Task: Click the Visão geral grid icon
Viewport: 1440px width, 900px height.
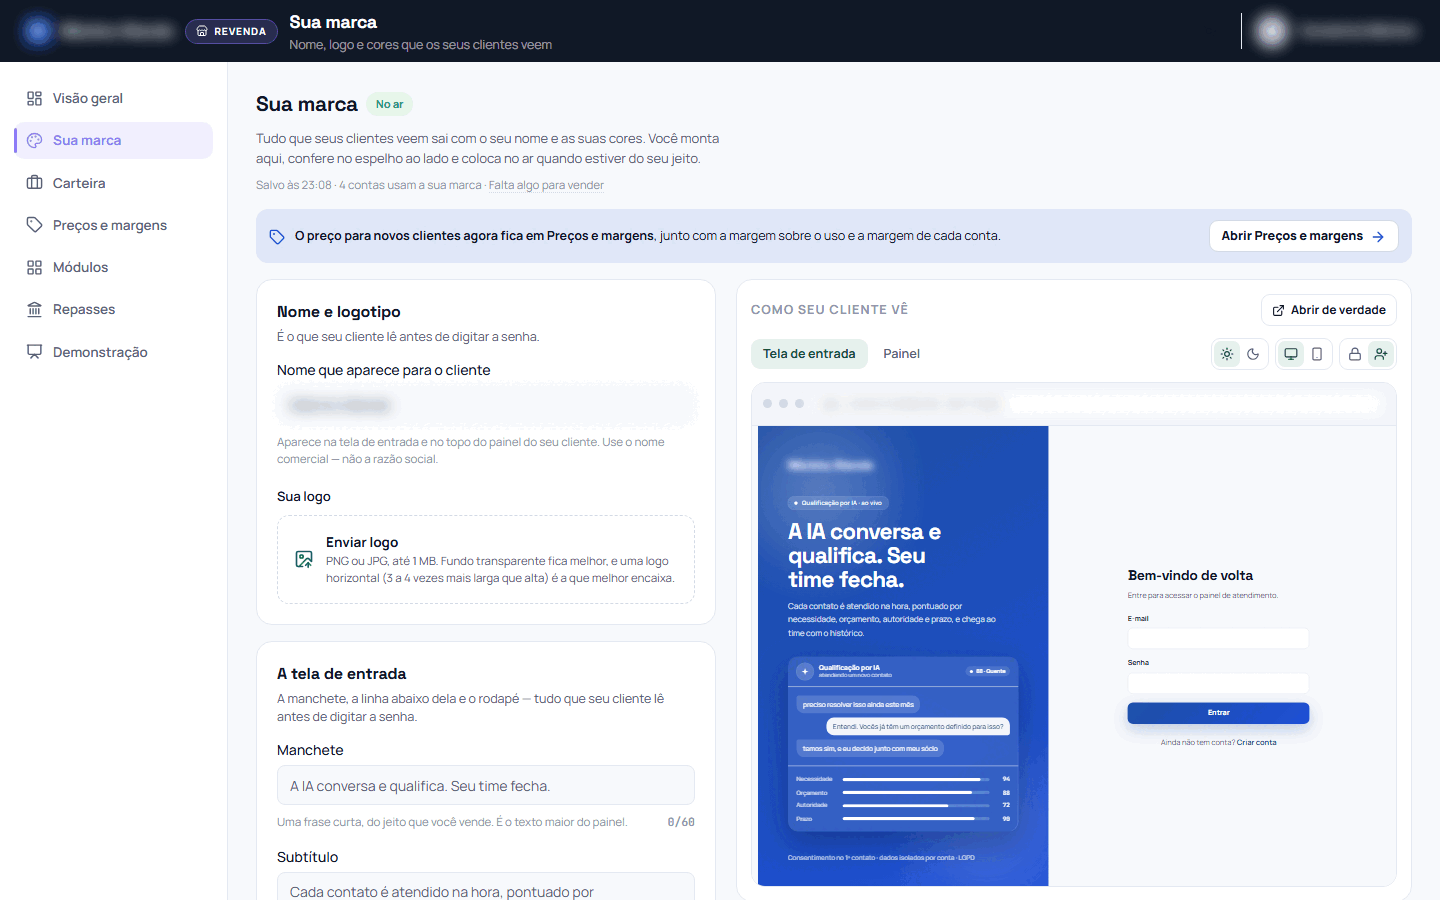Action: pos(35,98)
